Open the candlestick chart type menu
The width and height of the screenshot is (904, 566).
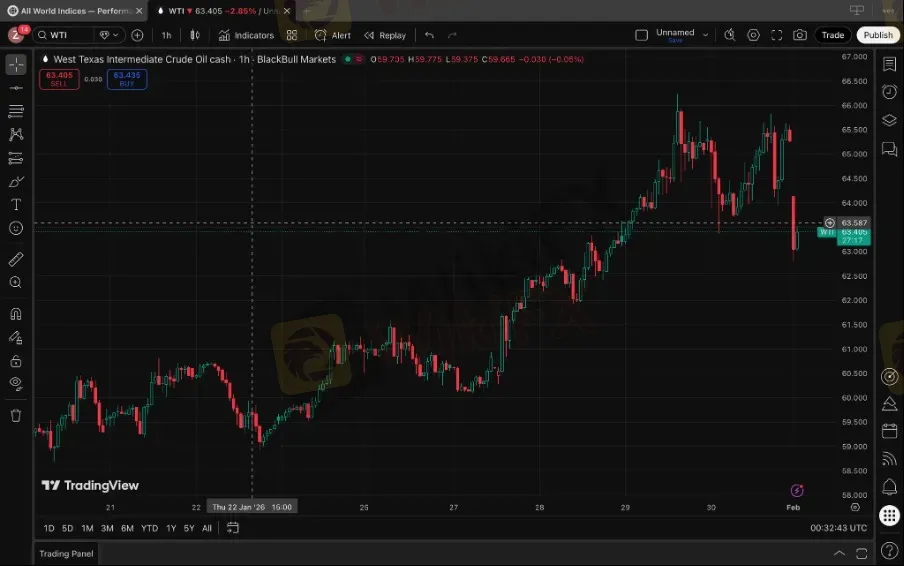[x=195, y=35]
